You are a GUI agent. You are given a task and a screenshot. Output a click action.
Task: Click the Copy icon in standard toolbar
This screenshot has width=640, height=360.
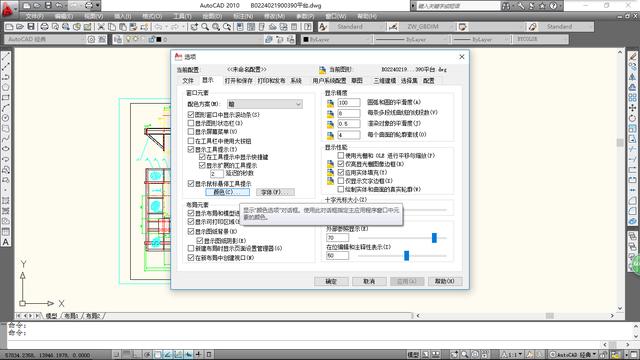[111, 27]
